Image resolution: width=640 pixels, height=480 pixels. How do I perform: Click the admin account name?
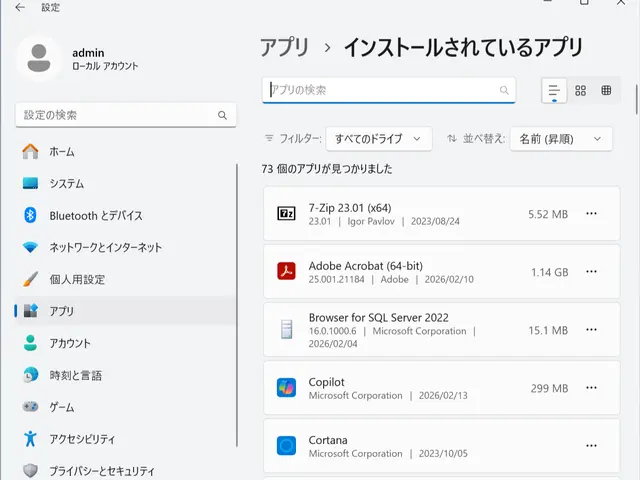pos(88,53)
